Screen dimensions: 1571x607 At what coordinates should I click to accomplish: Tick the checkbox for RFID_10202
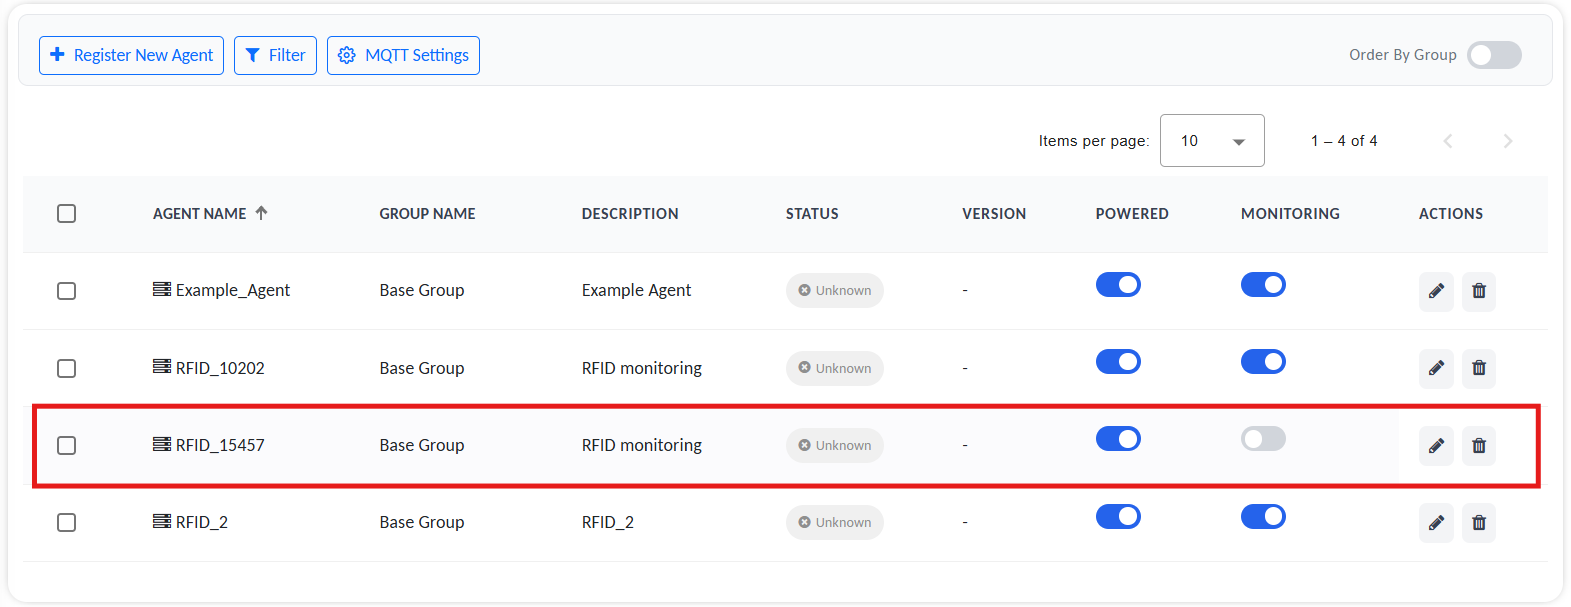(67, 368)
